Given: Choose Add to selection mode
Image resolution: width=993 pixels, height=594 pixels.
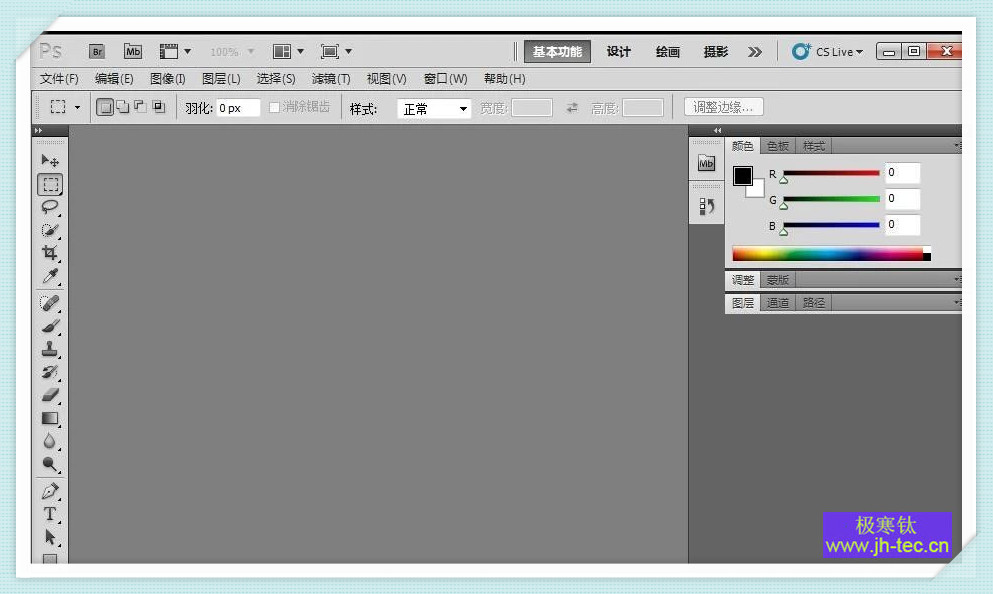Looking at the screenshot, I should 122,107.
